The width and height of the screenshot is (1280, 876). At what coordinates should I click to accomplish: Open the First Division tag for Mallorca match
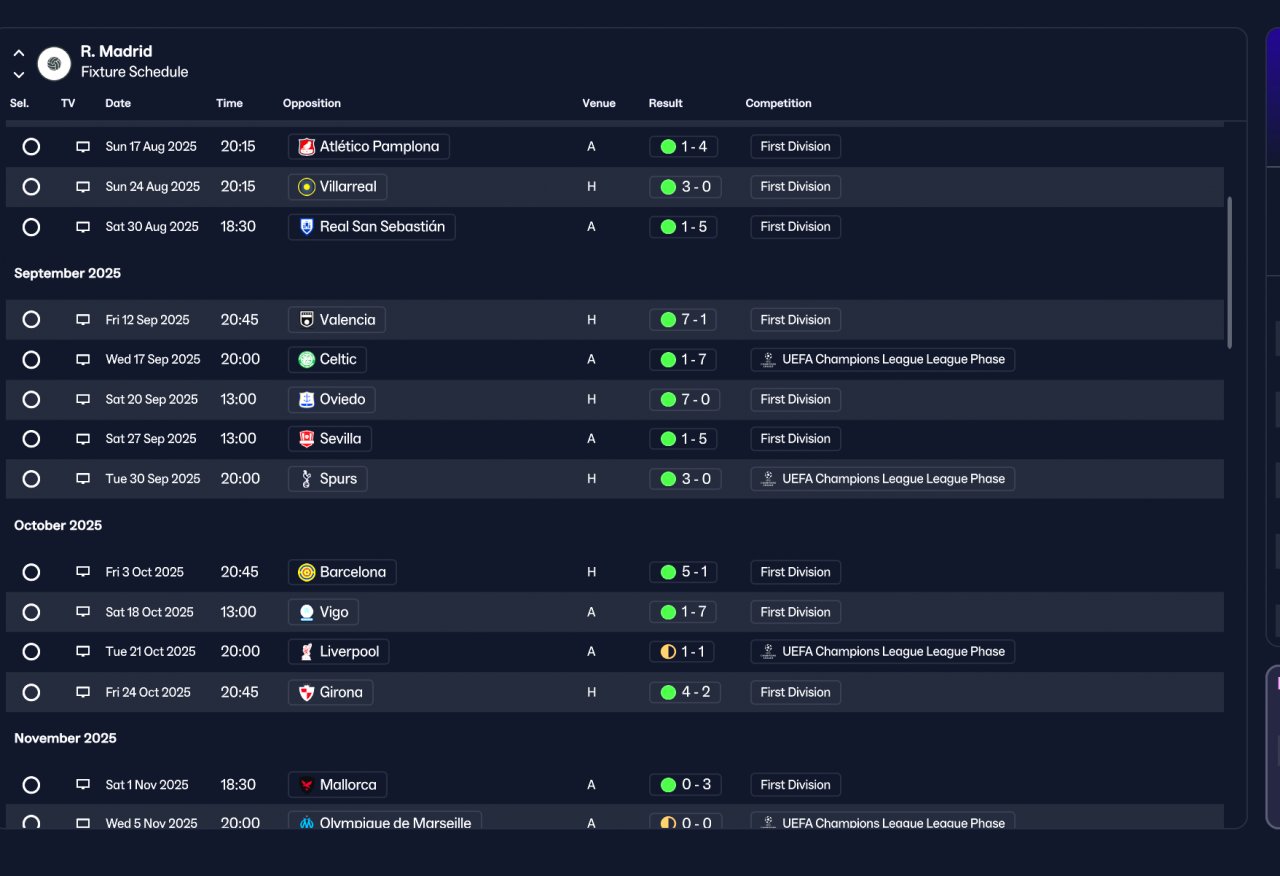(x=795, y=785)
